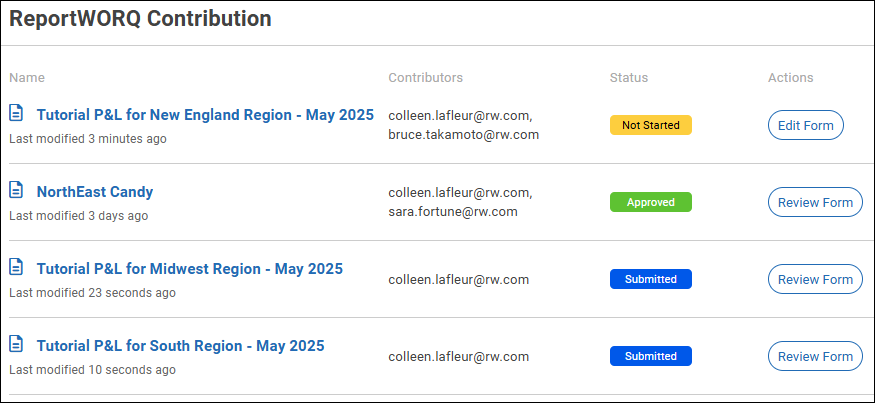This screenshot has width=875, height=403.
Task: Open Tutorial P&L for New England Region link
Action: (x=205, y=115)
